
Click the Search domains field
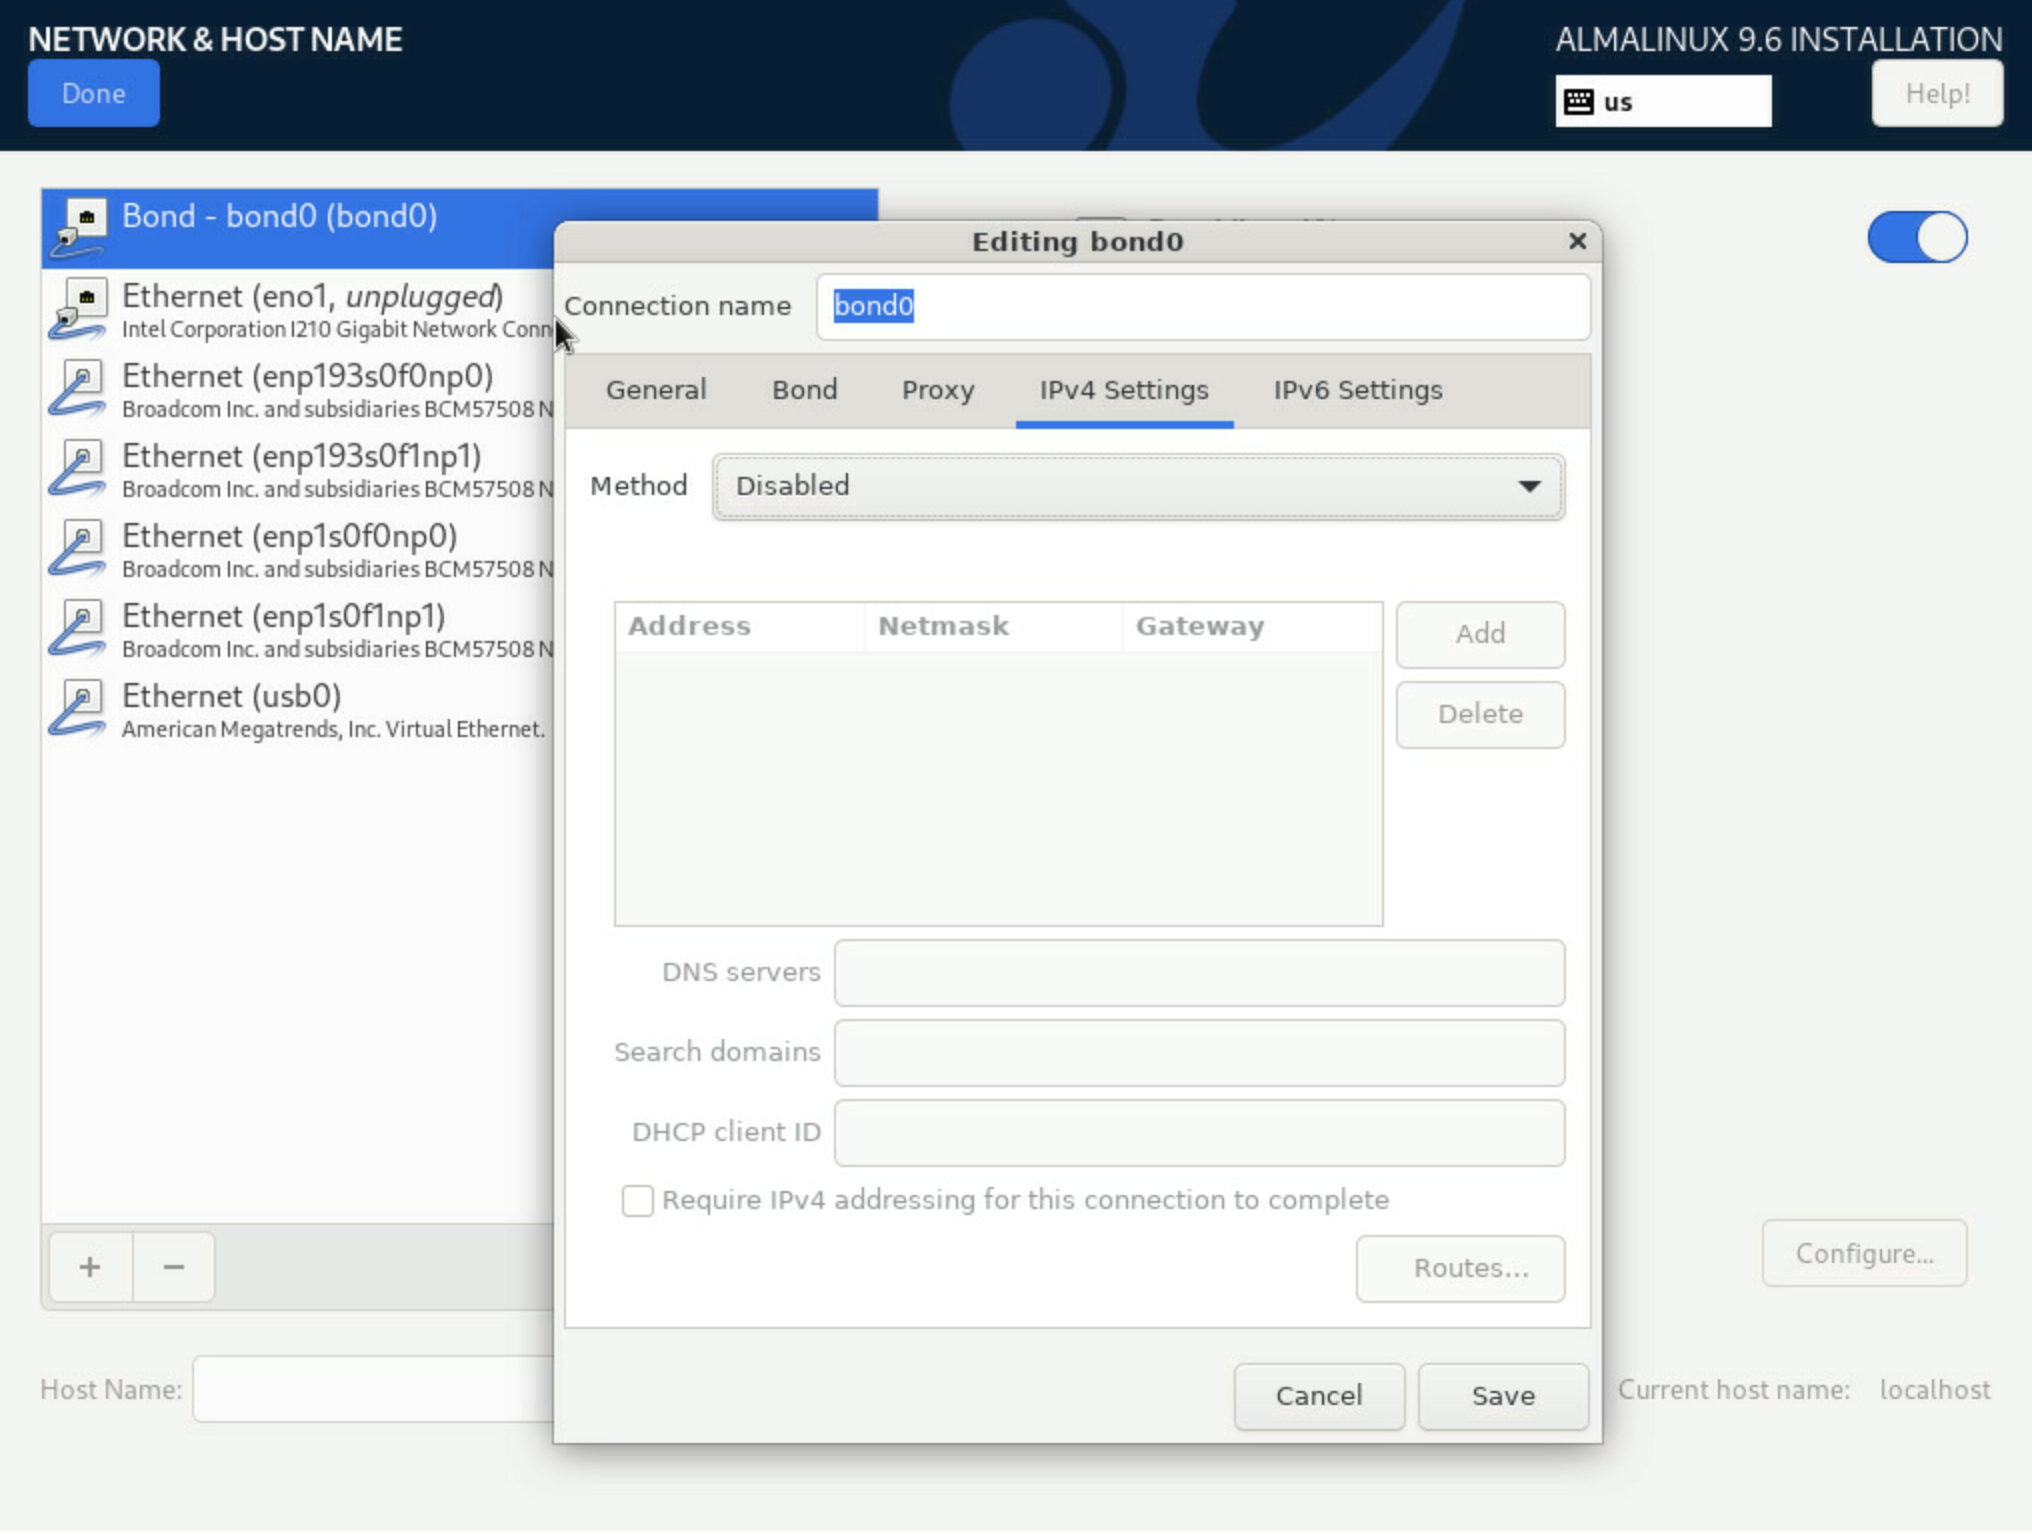(x=1199, y=1054)
